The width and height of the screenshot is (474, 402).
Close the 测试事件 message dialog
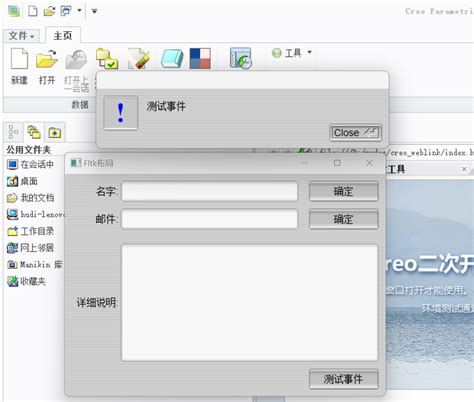(355, 133)
